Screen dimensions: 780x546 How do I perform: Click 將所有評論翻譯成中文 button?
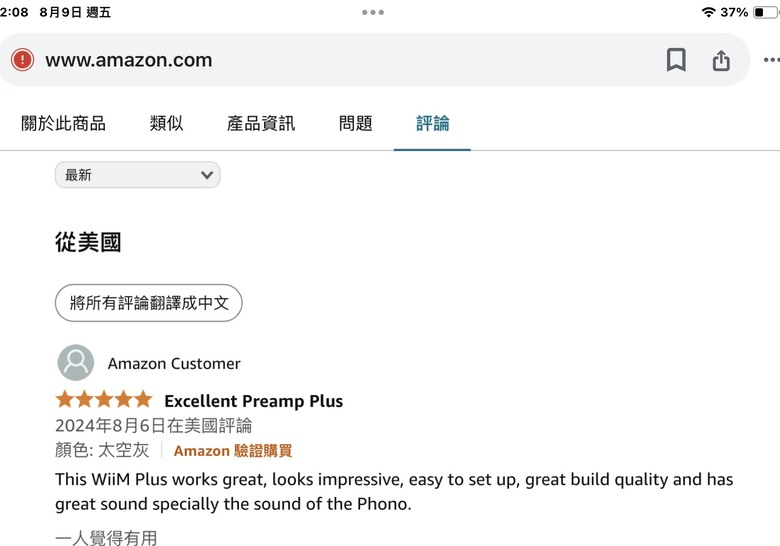pos(149,303)
